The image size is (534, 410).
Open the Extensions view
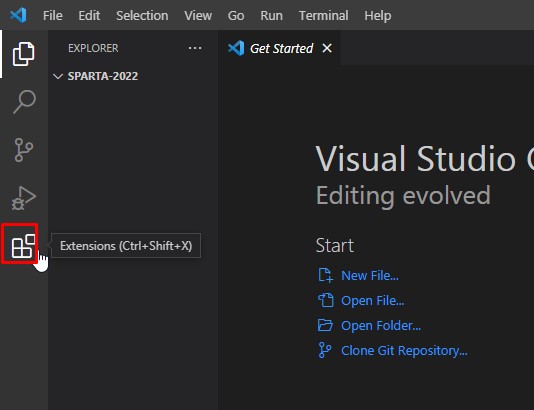tap(23, 246)
